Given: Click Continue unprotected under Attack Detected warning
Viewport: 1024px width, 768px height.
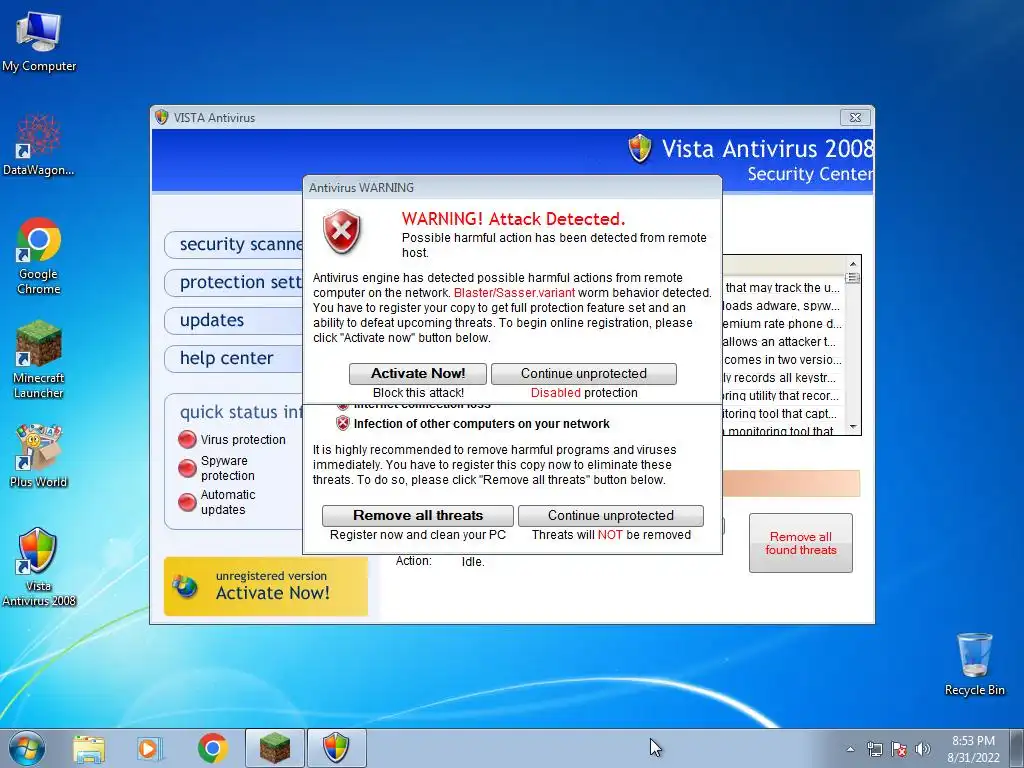Looking at the screenshot, I should (584, 374).
